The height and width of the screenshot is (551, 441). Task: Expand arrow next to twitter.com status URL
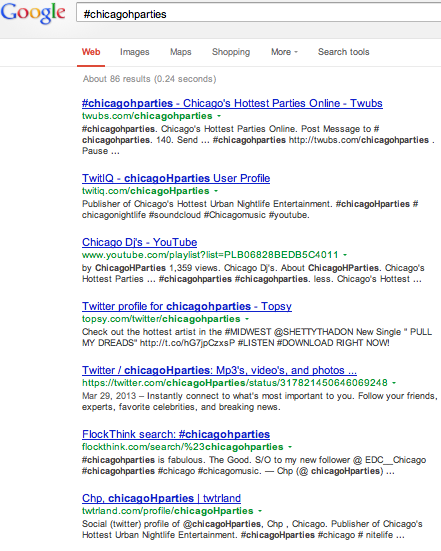point(394,383)
